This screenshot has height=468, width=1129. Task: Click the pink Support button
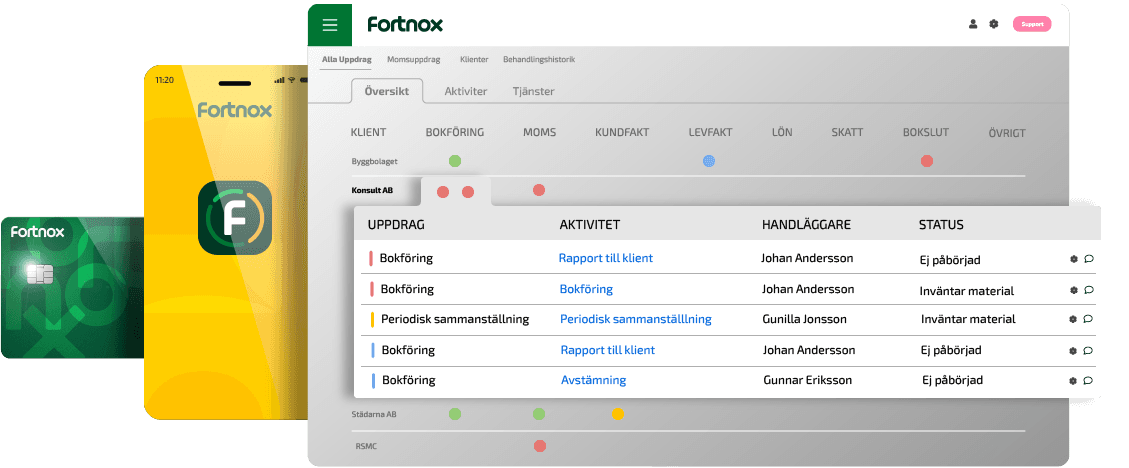coord(1032,24)
